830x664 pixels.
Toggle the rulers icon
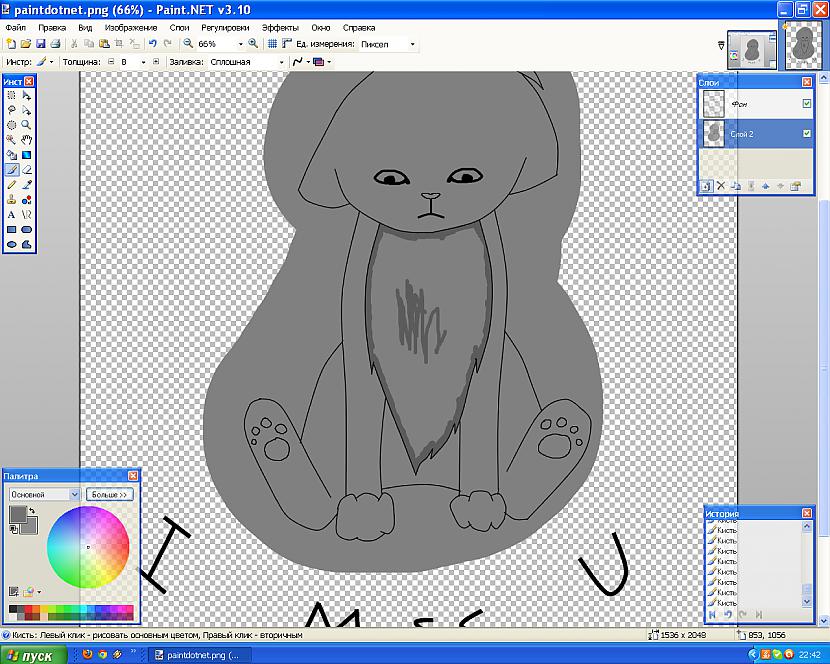(286, 44)
